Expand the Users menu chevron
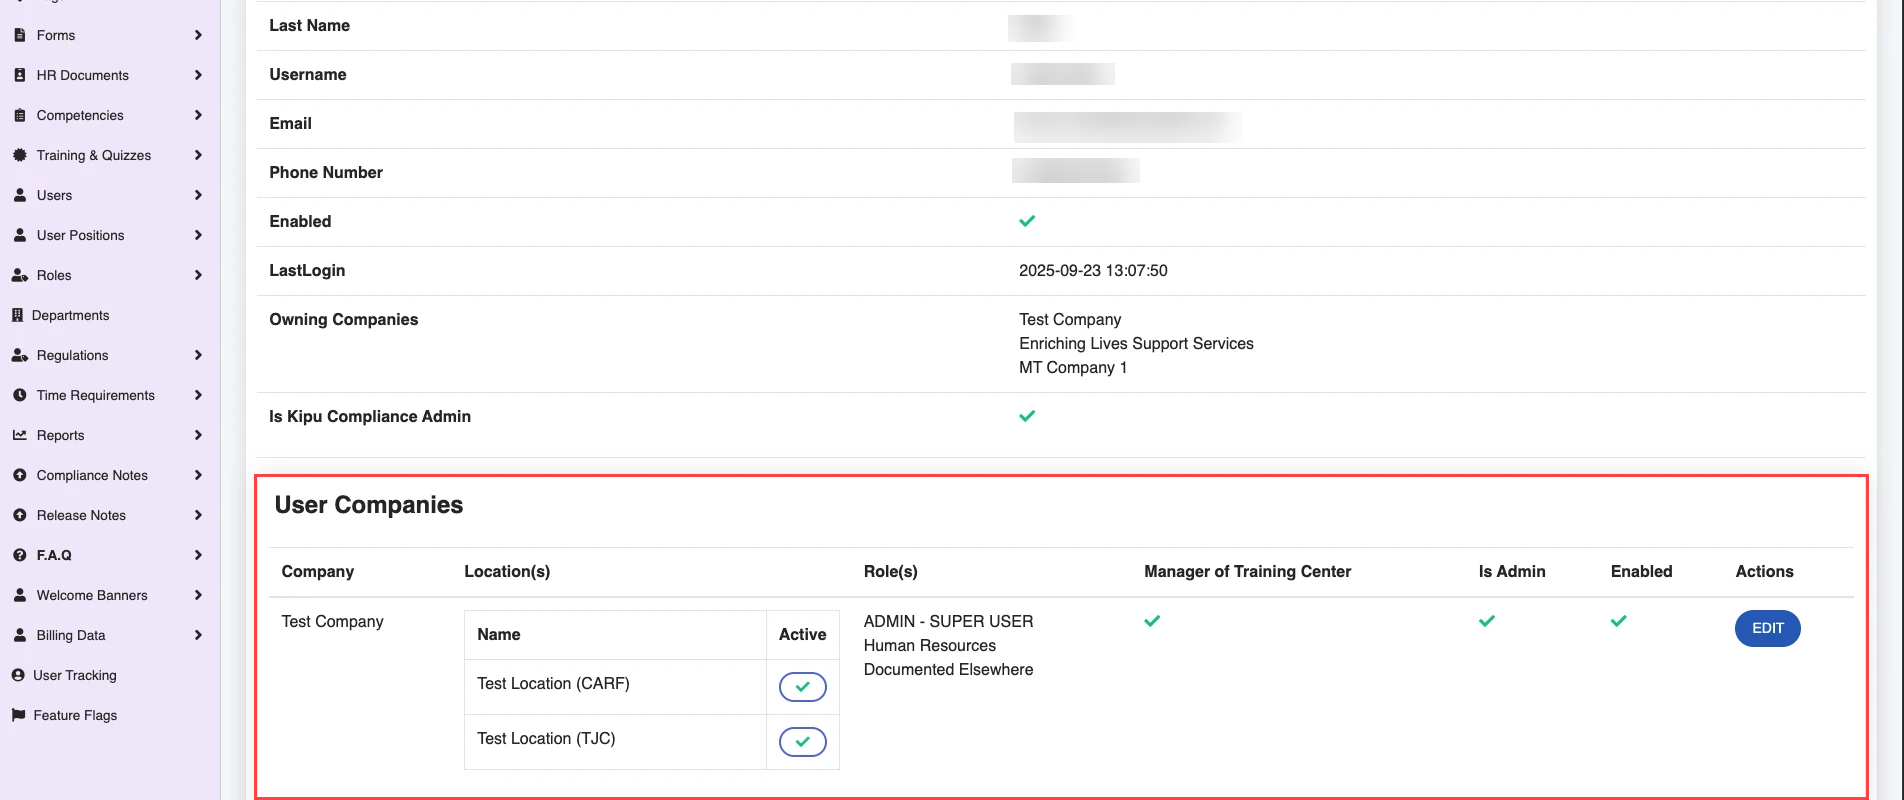 198,195
